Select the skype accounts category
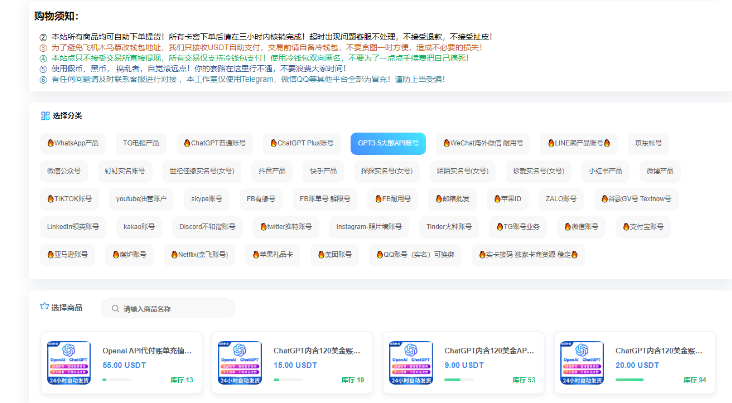The width and height of the screenshot is (732, 403). pos(206,199)
